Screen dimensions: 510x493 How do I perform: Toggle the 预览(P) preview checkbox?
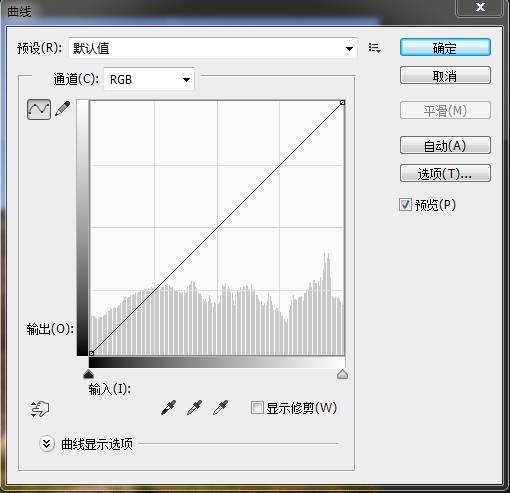(405, 204)
